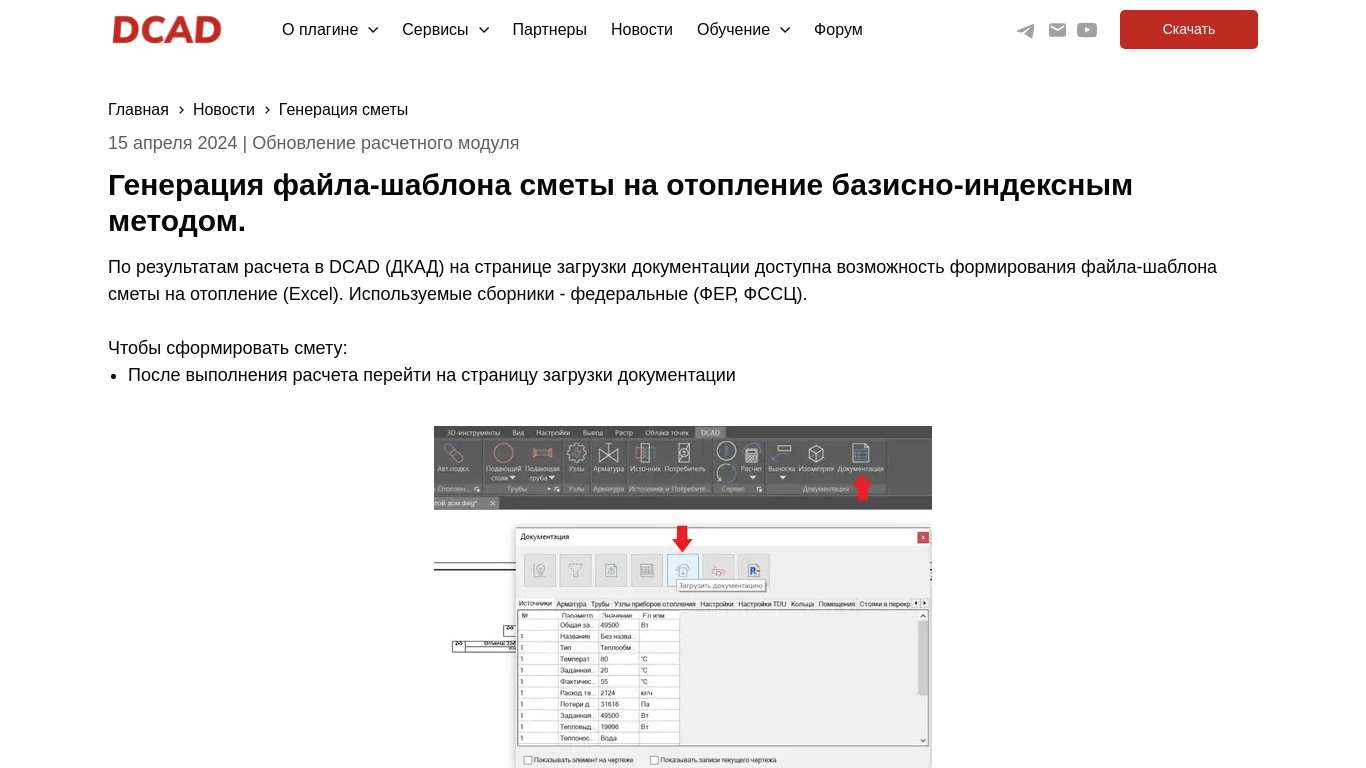Open the Telegram channel icon

coord(1026,30)
